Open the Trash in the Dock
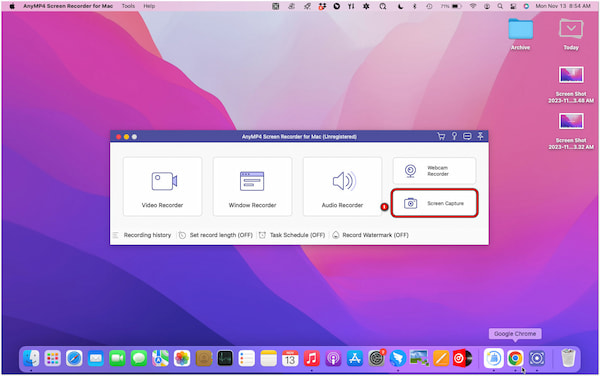The height and width of the screenshot is (376, 600). click(568, 358)
